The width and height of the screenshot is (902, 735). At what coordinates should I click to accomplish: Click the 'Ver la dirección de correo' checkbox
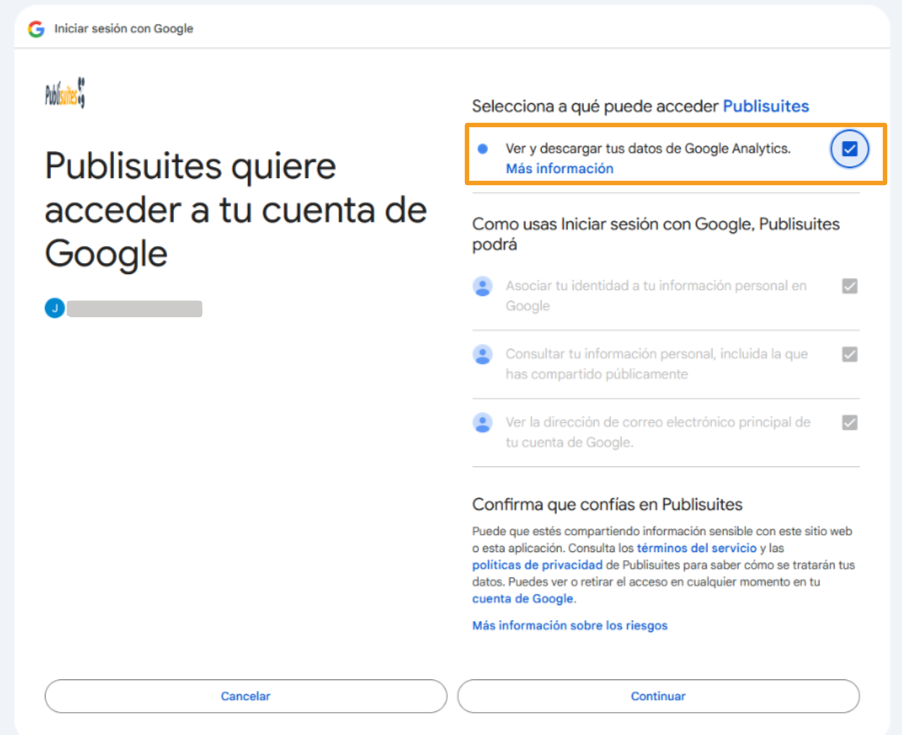[x=849, y=422]
